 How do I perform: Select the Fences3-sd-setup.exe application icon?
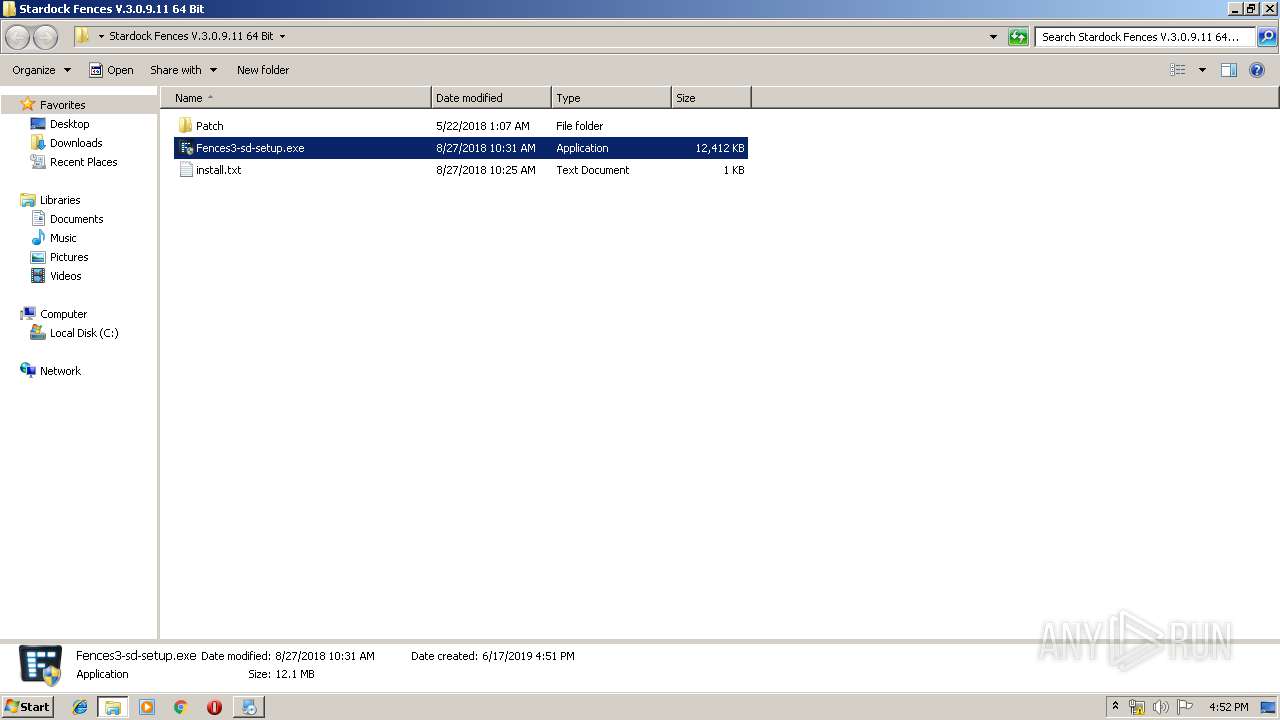[x=186, y=148]
